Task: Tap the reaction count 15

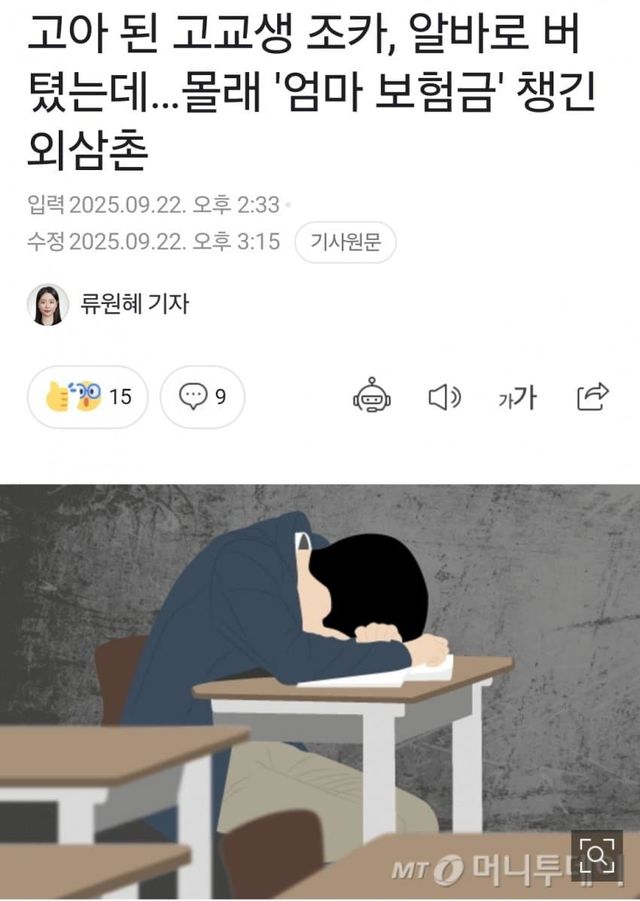Action: pyautogui.click(x=120, y=396)
